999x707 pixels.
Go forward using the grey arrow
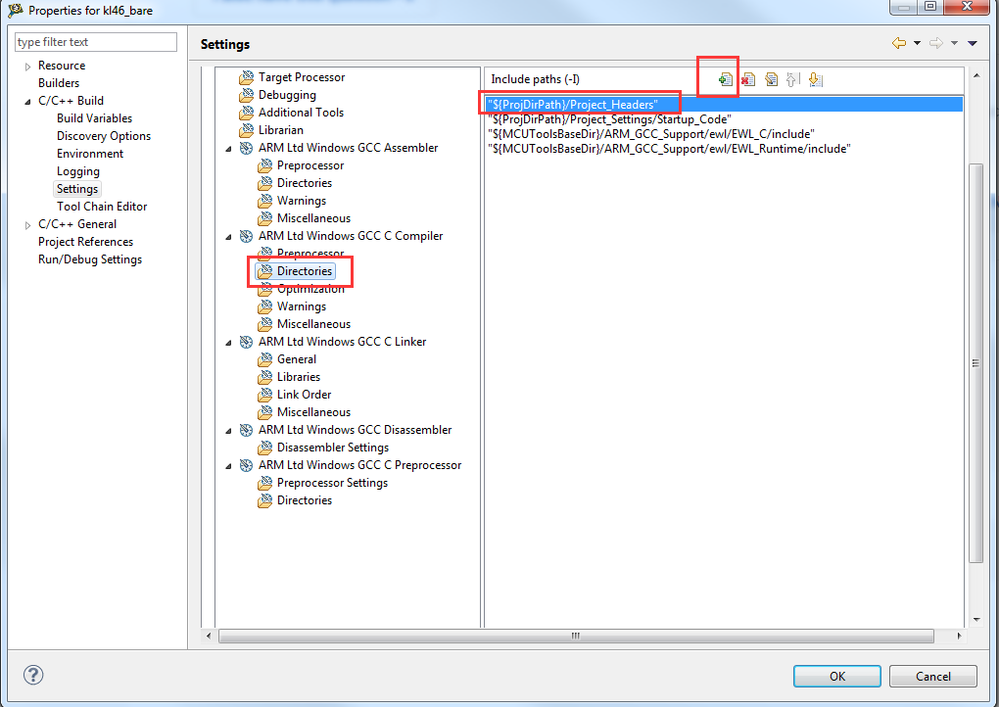pyautogui.click(x=936, y=43)
